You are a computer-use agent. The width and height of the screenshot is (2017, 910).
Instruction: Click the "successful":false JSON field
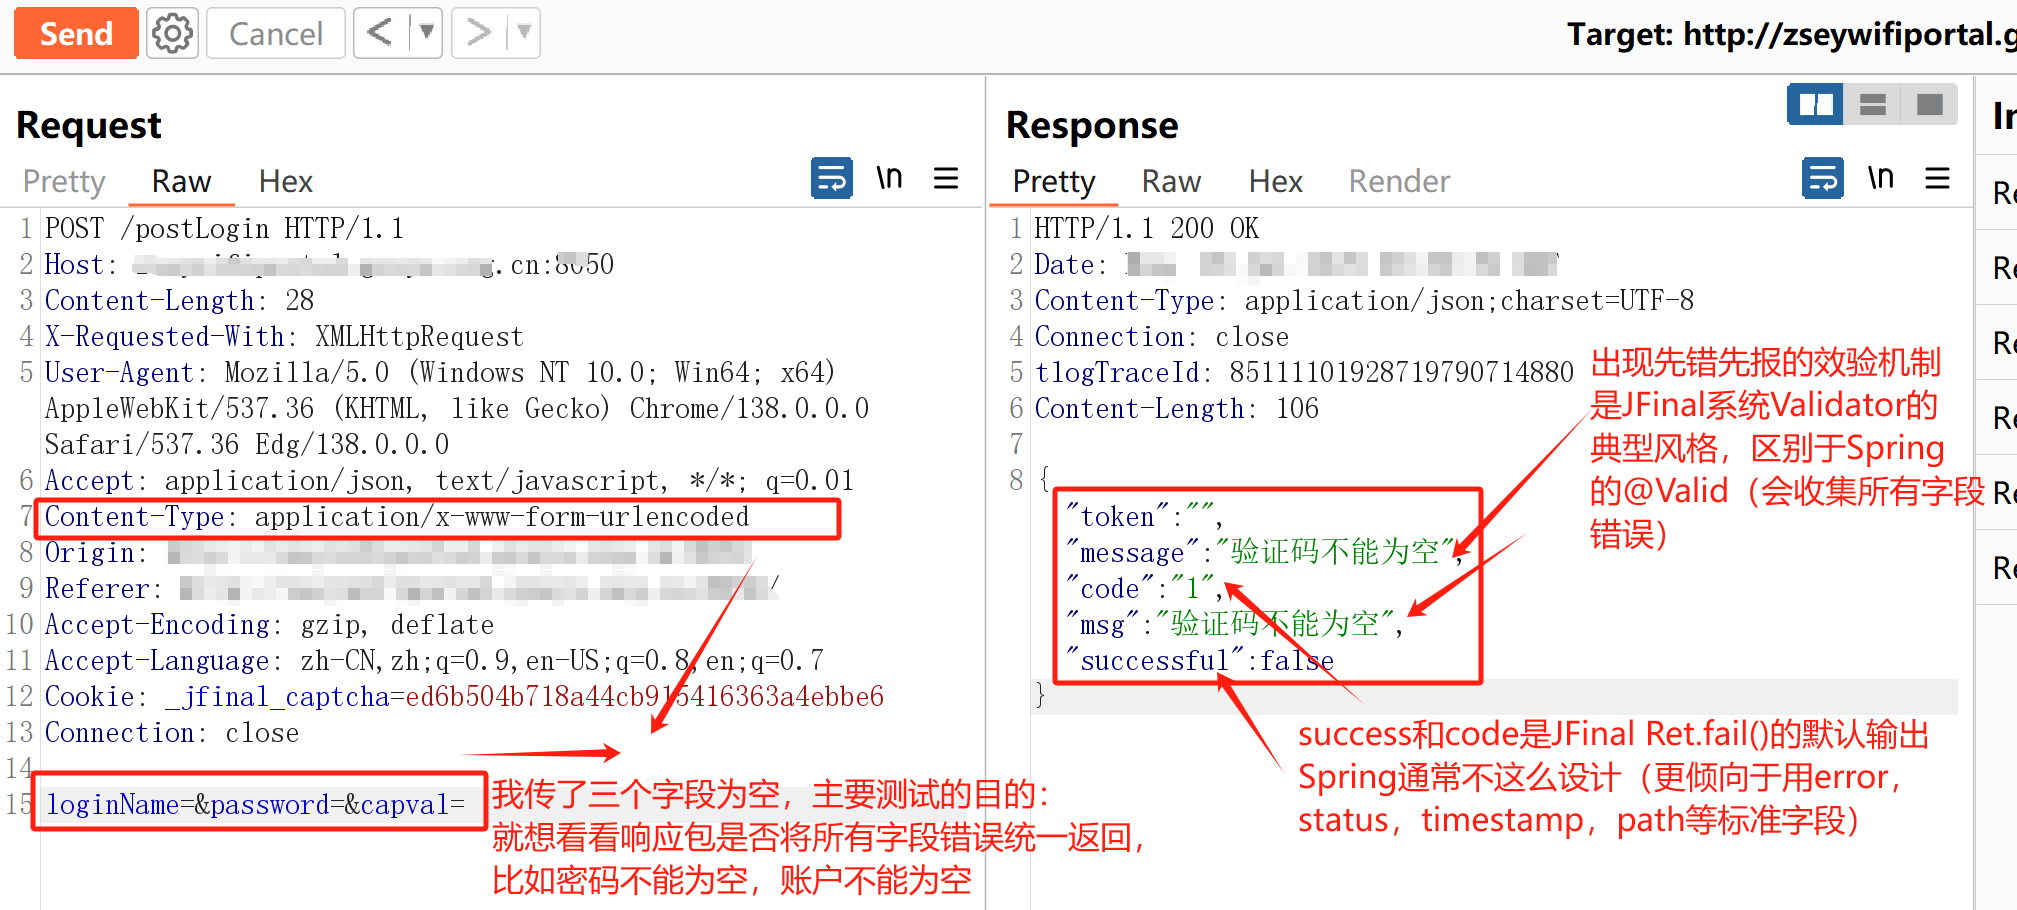[x=1199, y=661]
